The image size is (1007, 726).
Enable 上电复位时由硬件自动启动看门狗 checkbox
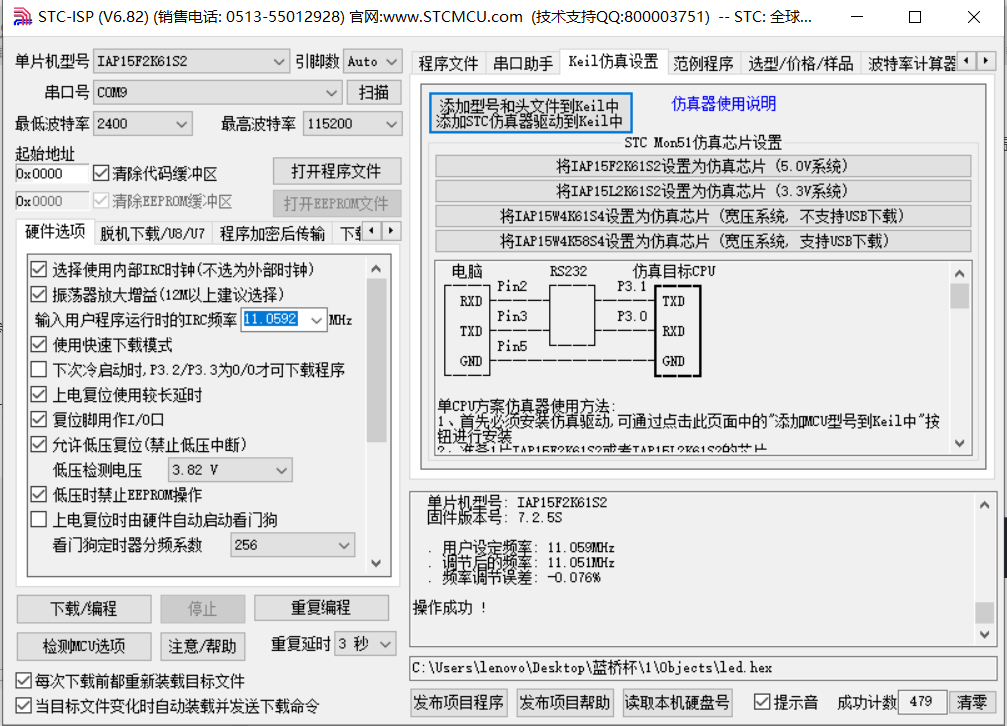[x=39, y=519]
